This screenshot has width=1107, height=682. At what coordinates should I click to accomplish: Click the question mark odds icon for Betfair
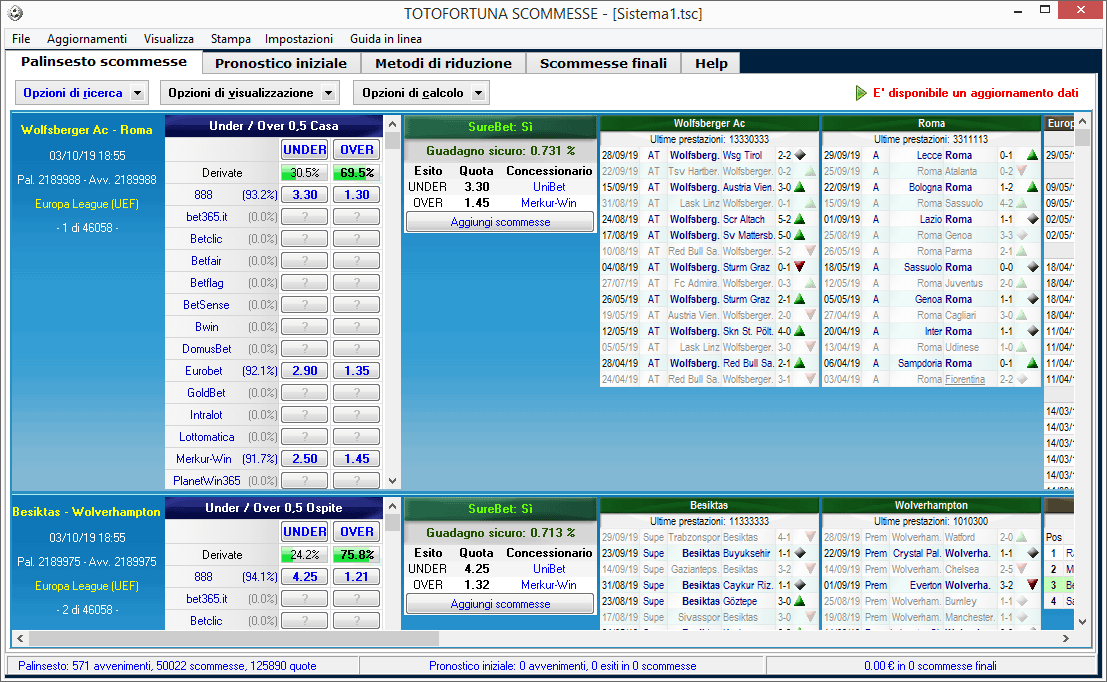tap(304, 260)
